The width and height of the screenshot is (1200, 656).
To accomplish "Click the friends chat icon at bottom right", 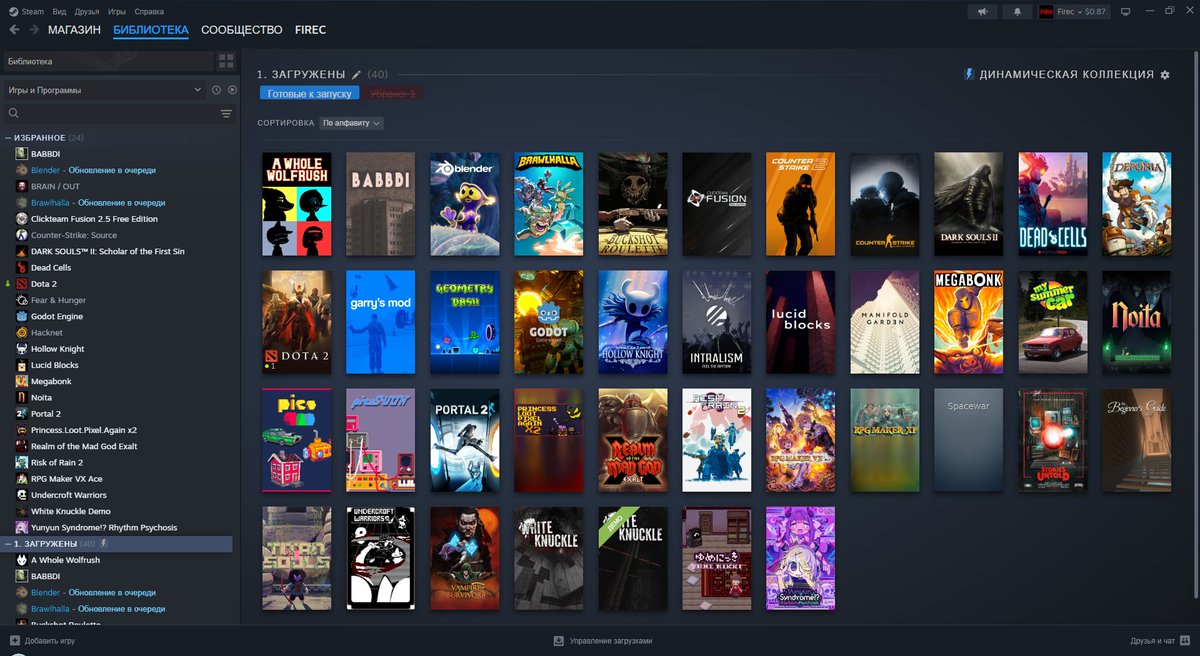I will (1185, 640).
